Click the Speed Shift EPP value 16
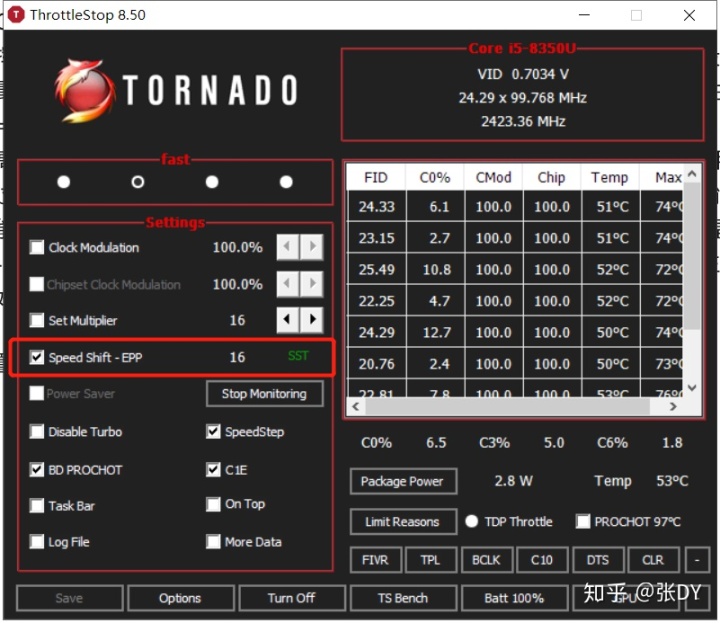720x623 pixels. point(237,357)
